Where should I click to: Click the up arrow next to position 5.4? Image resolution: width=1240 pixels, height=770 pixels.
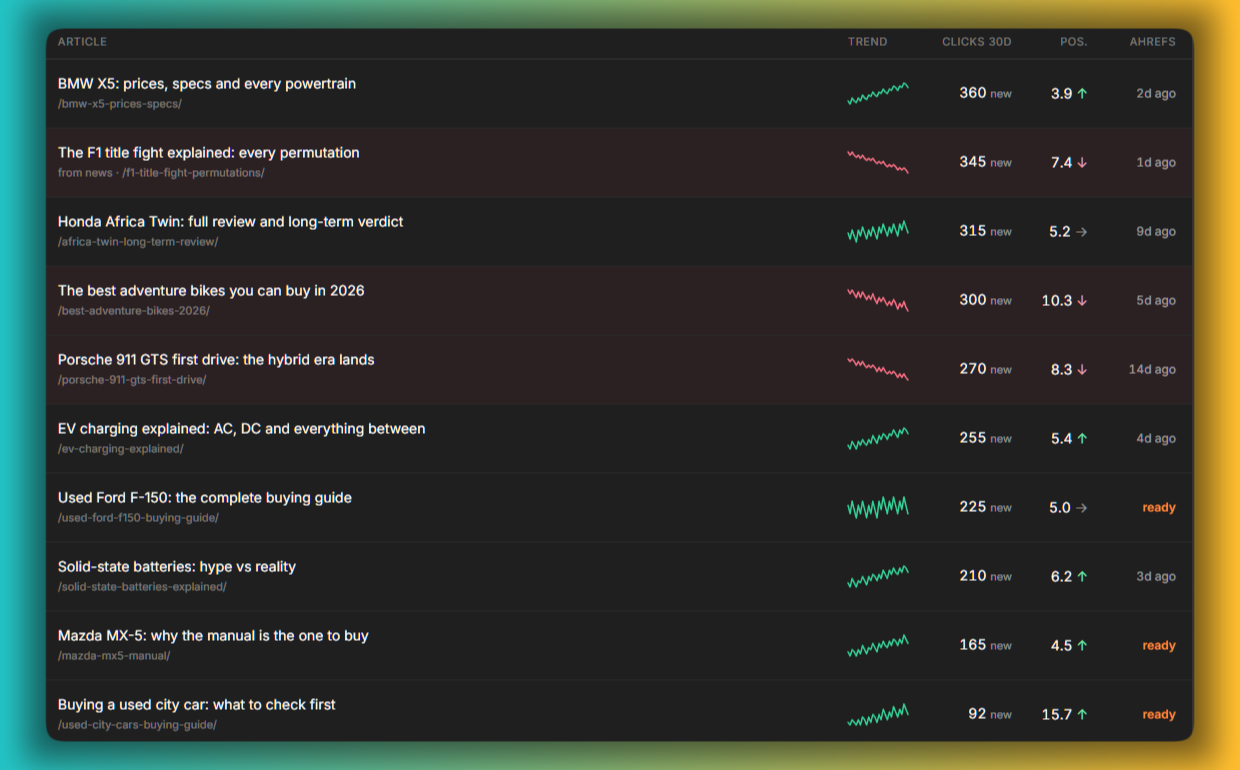1082,438
